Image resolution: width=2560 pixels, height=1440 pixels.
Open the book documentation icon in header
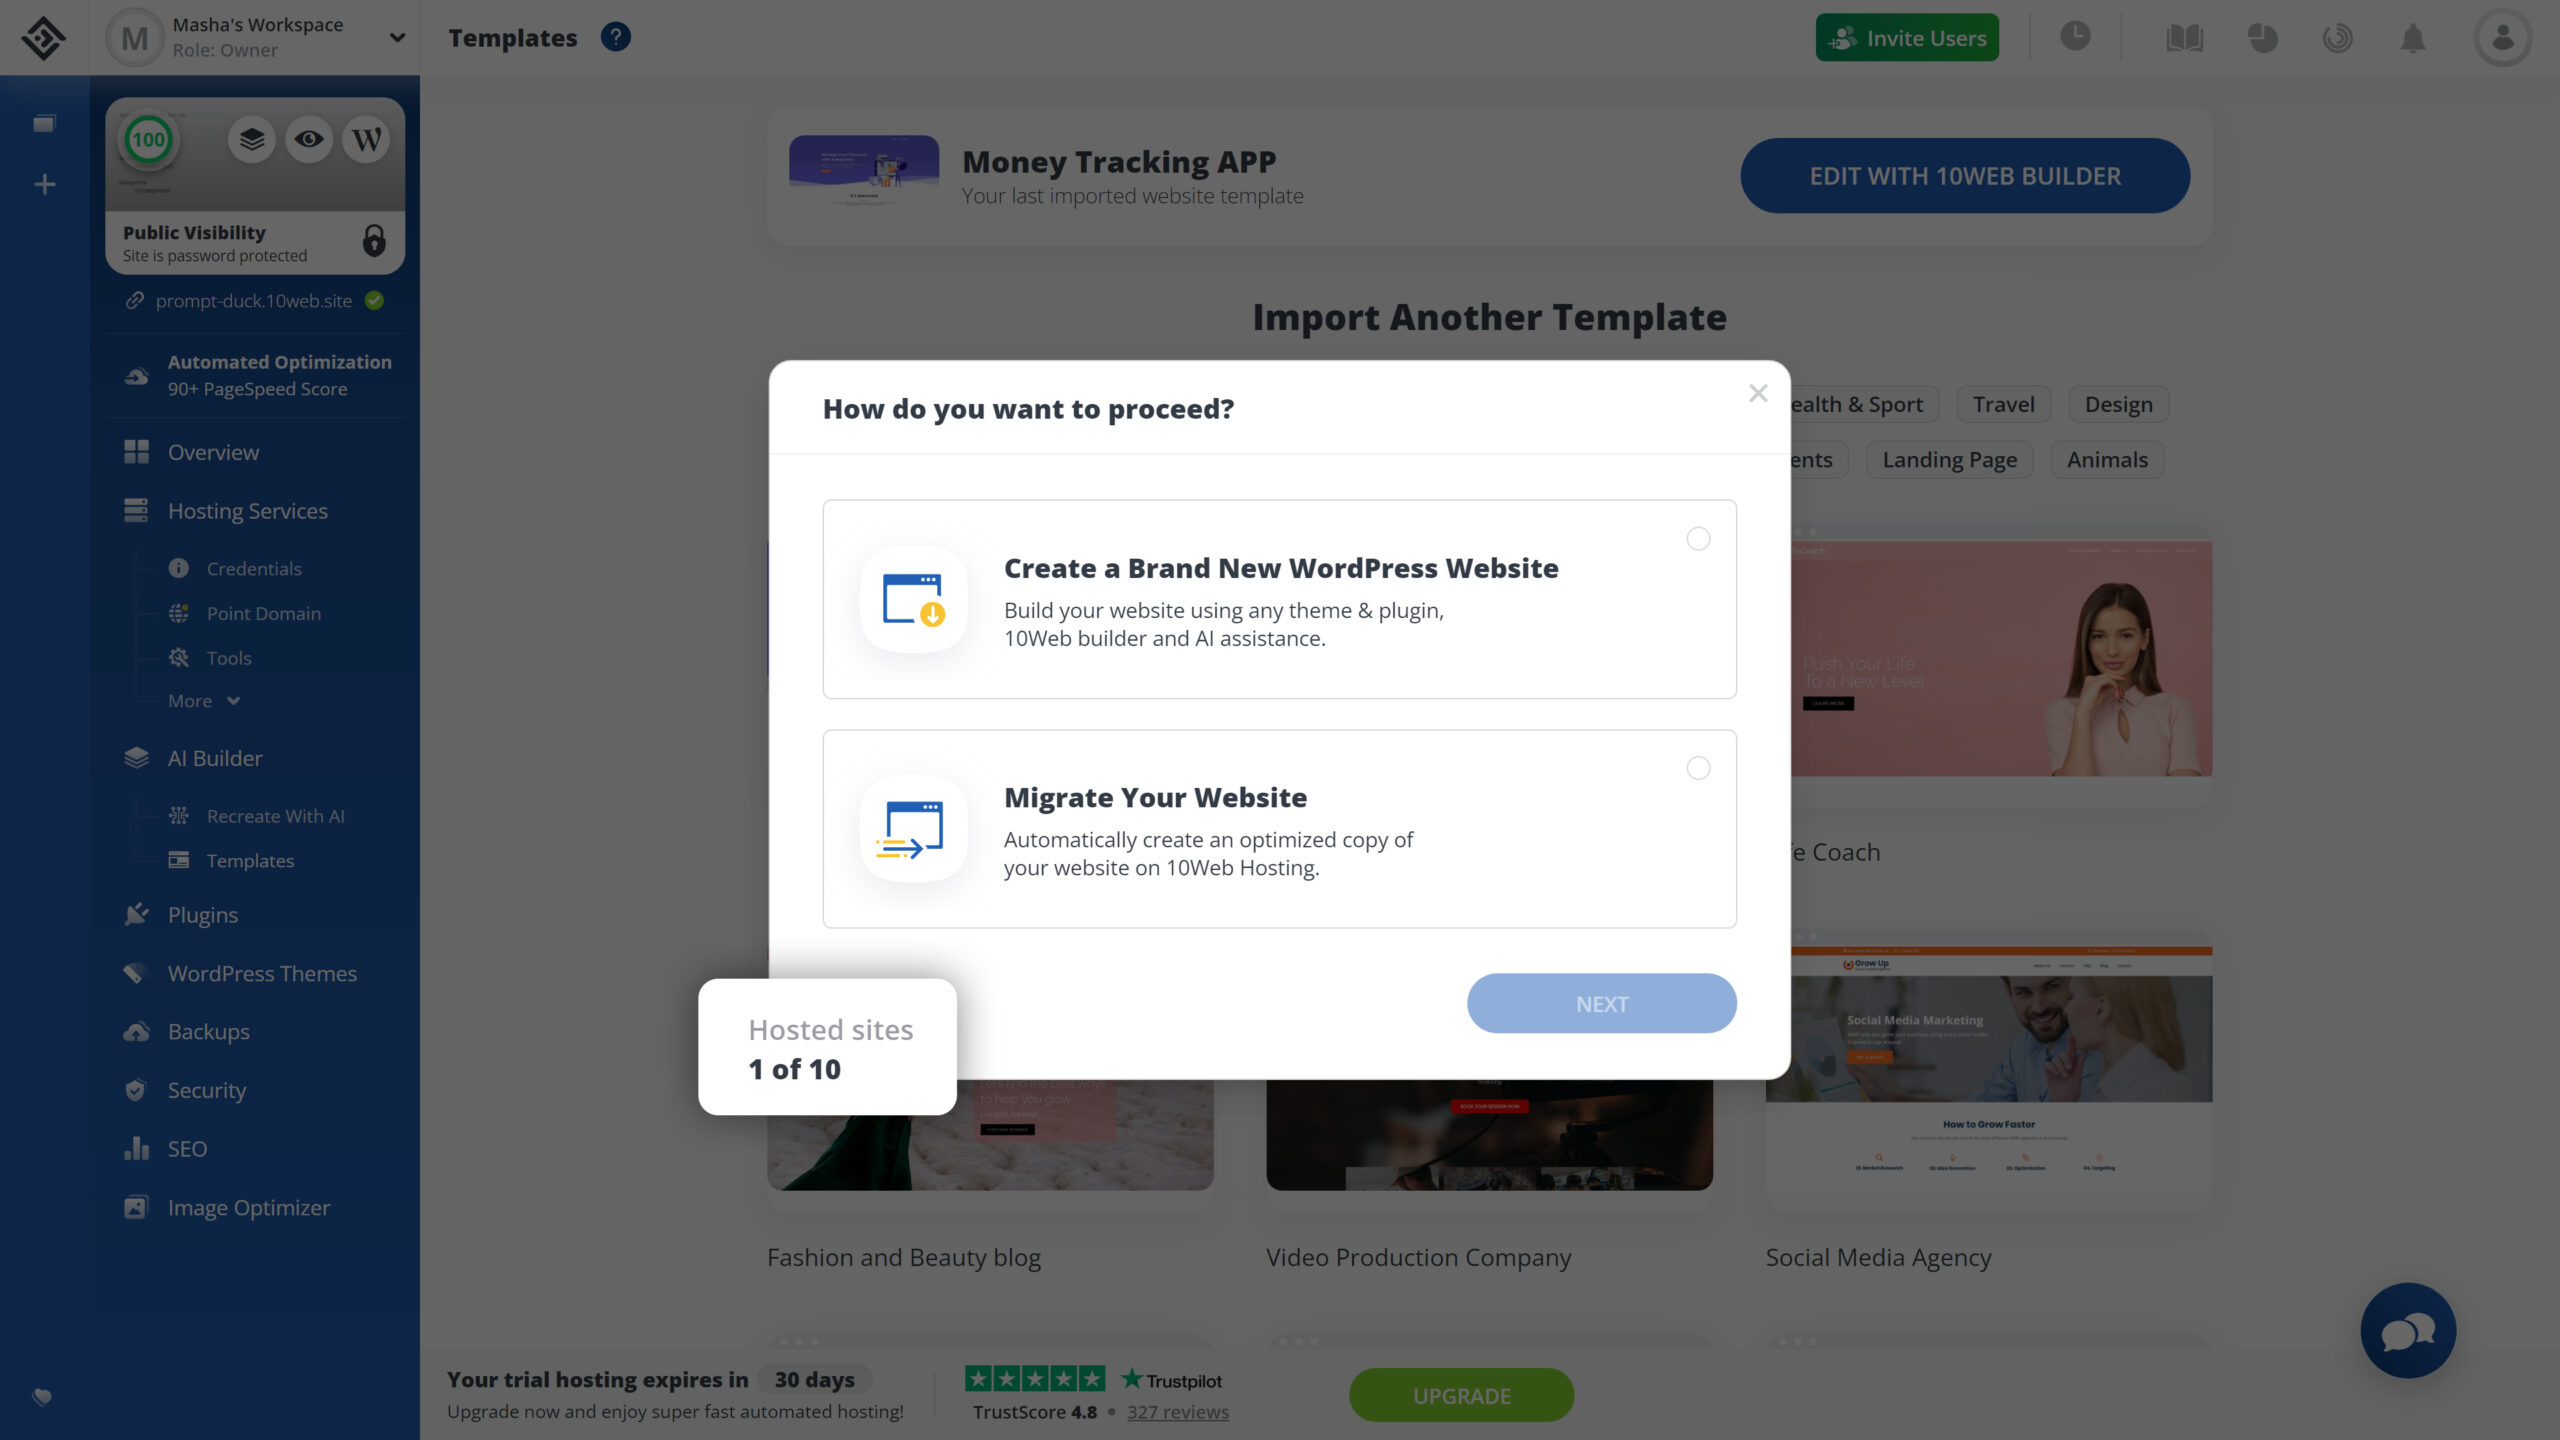(x=2184, y=39)
